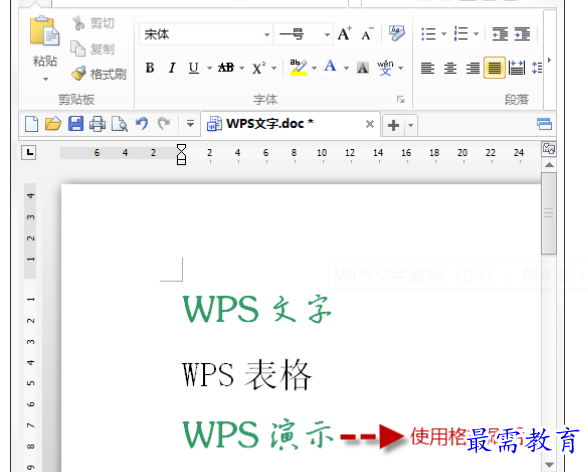This screenshot has height=472, width=588.
Task: Click the window arrangement icon at right
Action: (x=544, y=124)
